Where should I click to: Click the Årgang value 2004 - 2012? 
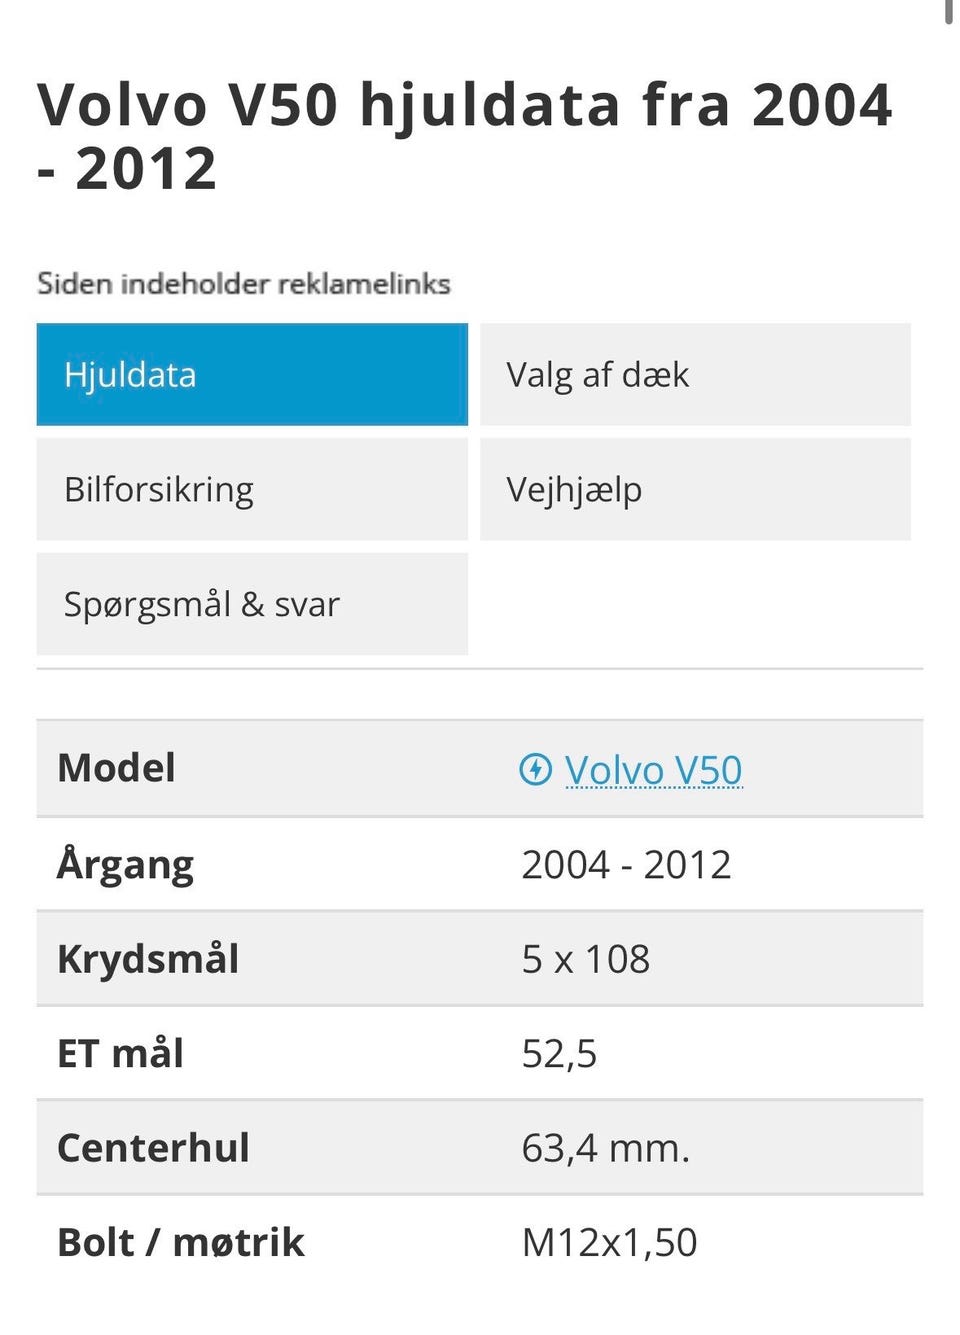[626, 864]
